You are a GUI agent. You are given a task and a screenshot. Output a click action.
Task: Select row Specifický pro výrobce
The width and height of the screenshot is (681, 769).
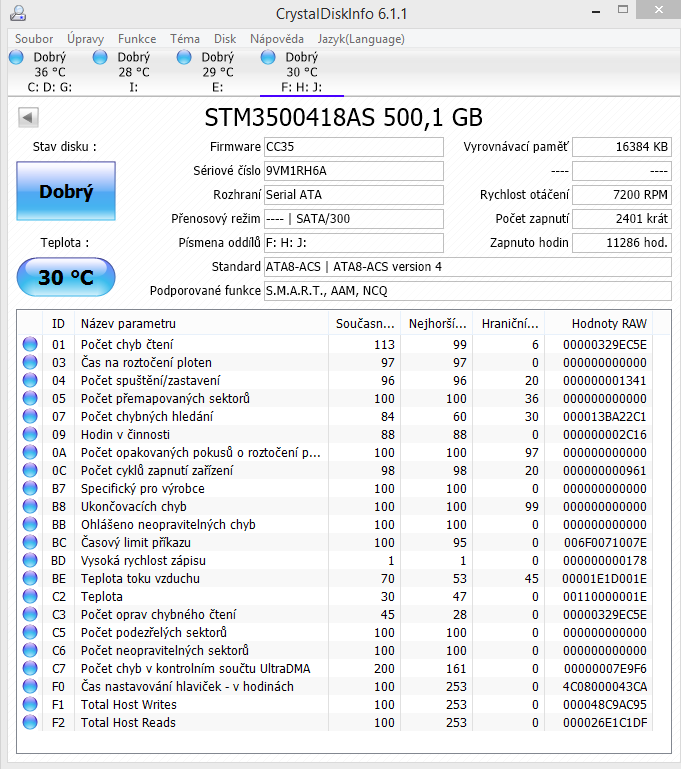(335, 488)
